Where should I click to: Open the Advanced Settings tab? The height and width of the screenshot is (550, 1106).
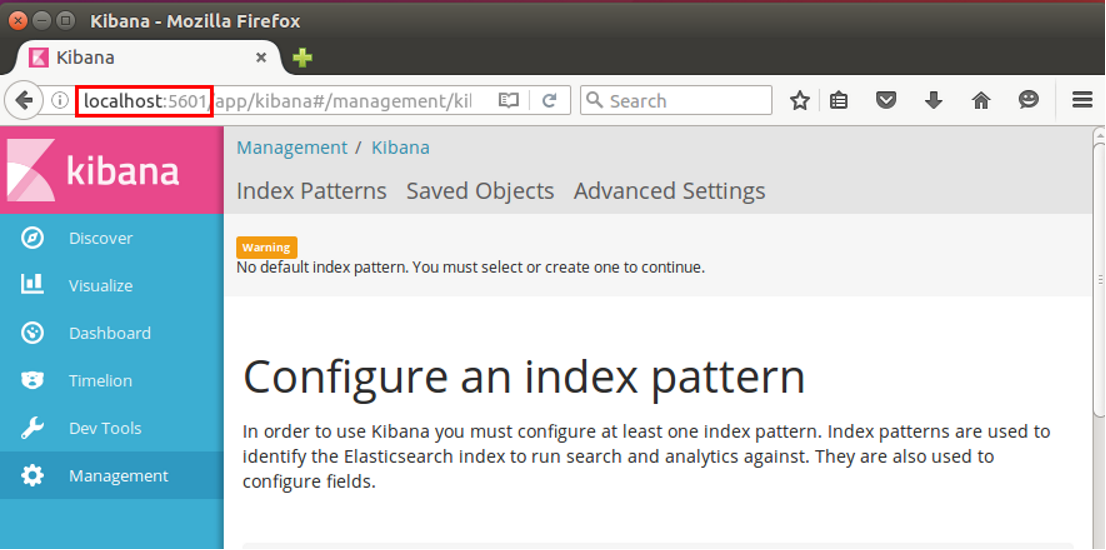coord(669,191)
